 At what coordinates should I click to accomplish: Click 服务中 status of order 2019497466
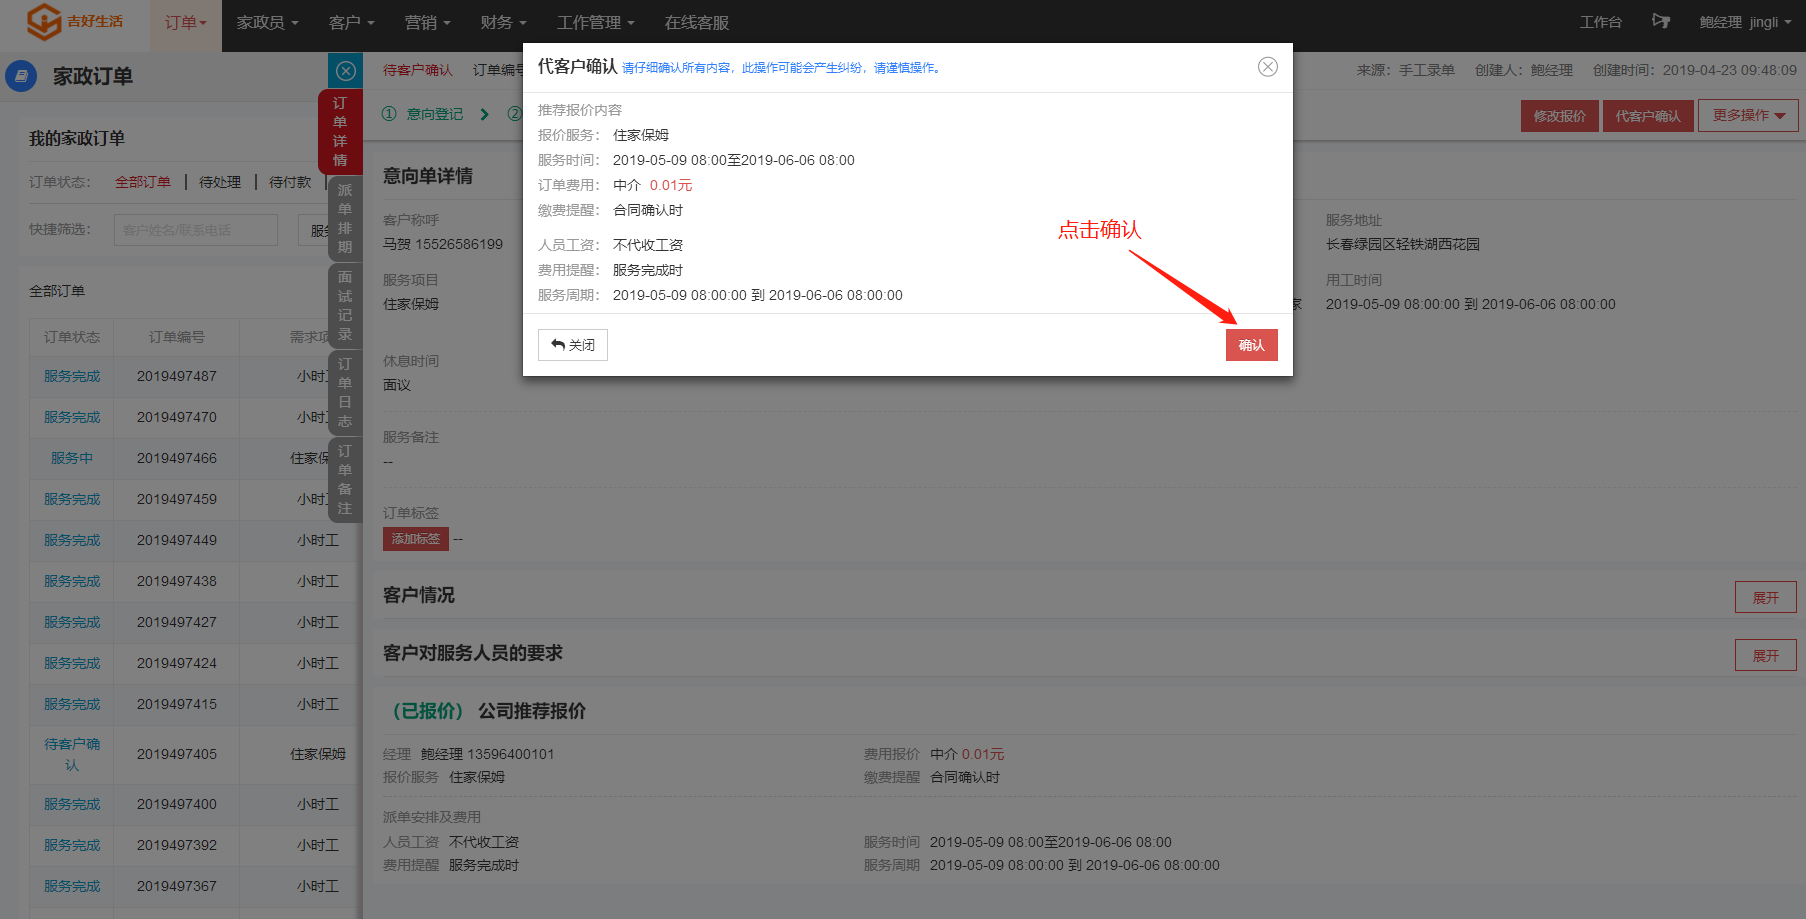72,458
